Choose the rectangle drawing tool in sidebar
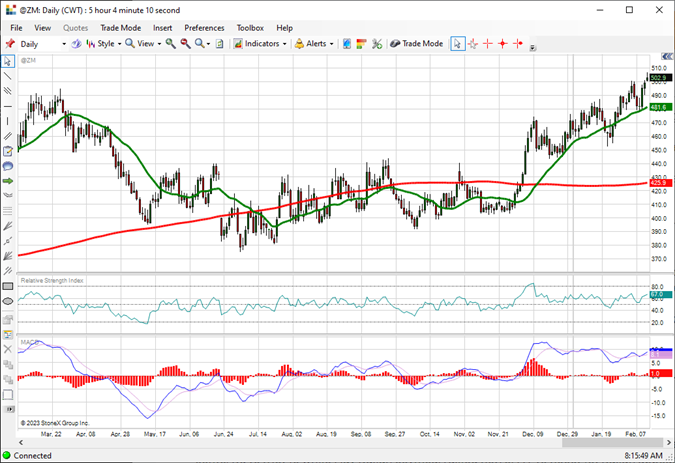 click(8, 286)
